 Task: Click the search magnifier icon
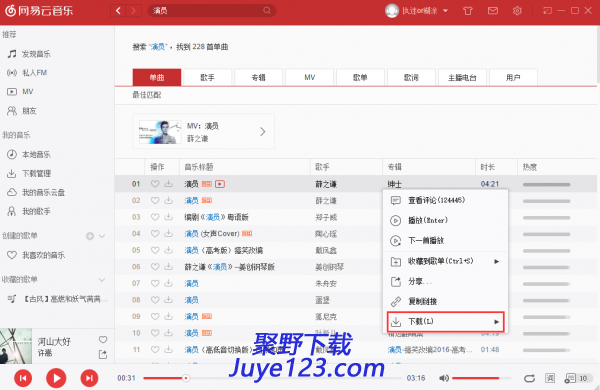[267, 11]
